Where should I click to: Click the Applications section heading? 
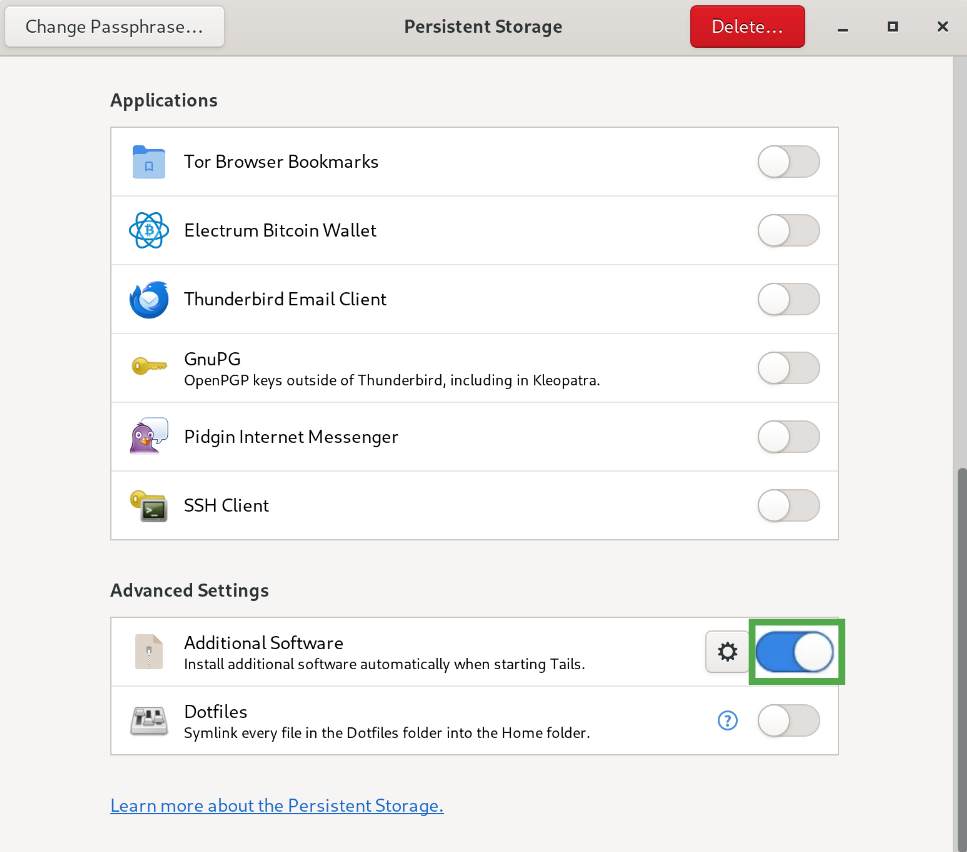[163, 100]
